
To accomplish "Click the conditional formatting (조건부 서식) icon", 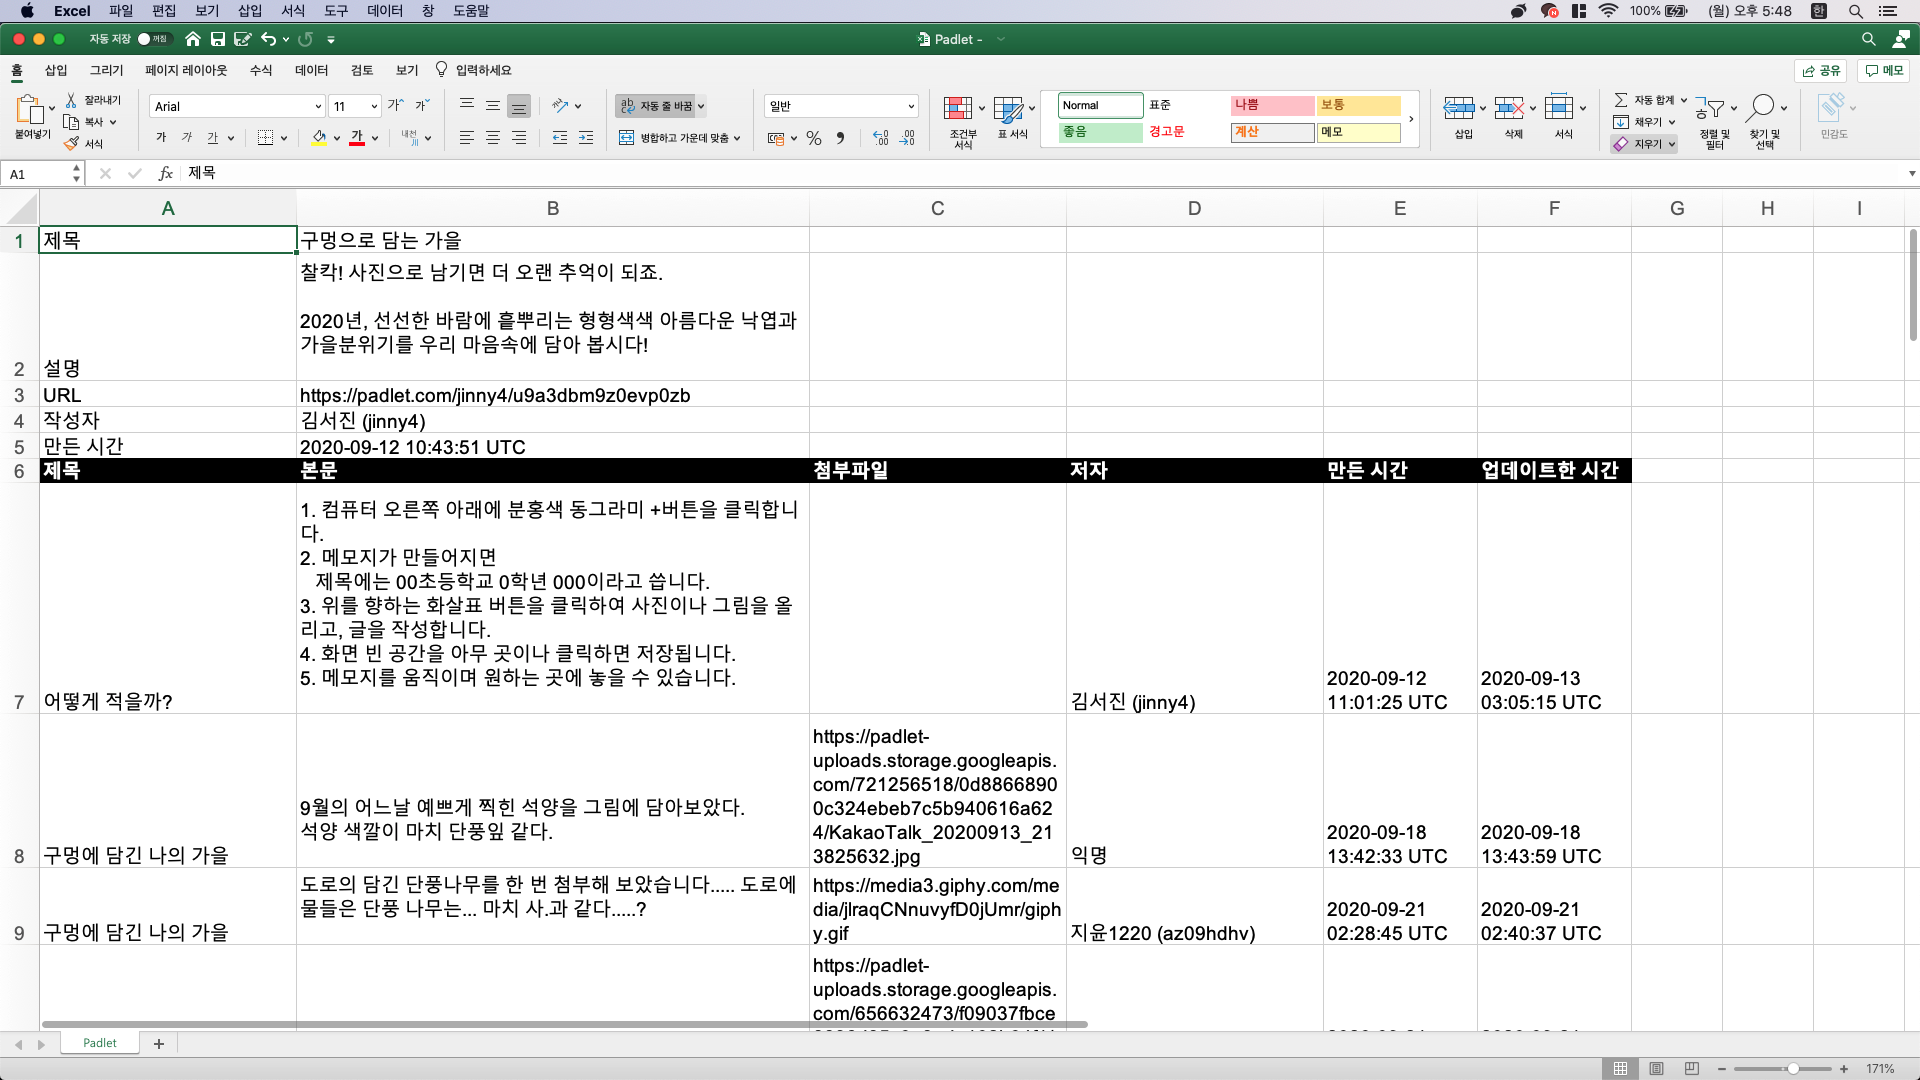I will tap(958, 108).
